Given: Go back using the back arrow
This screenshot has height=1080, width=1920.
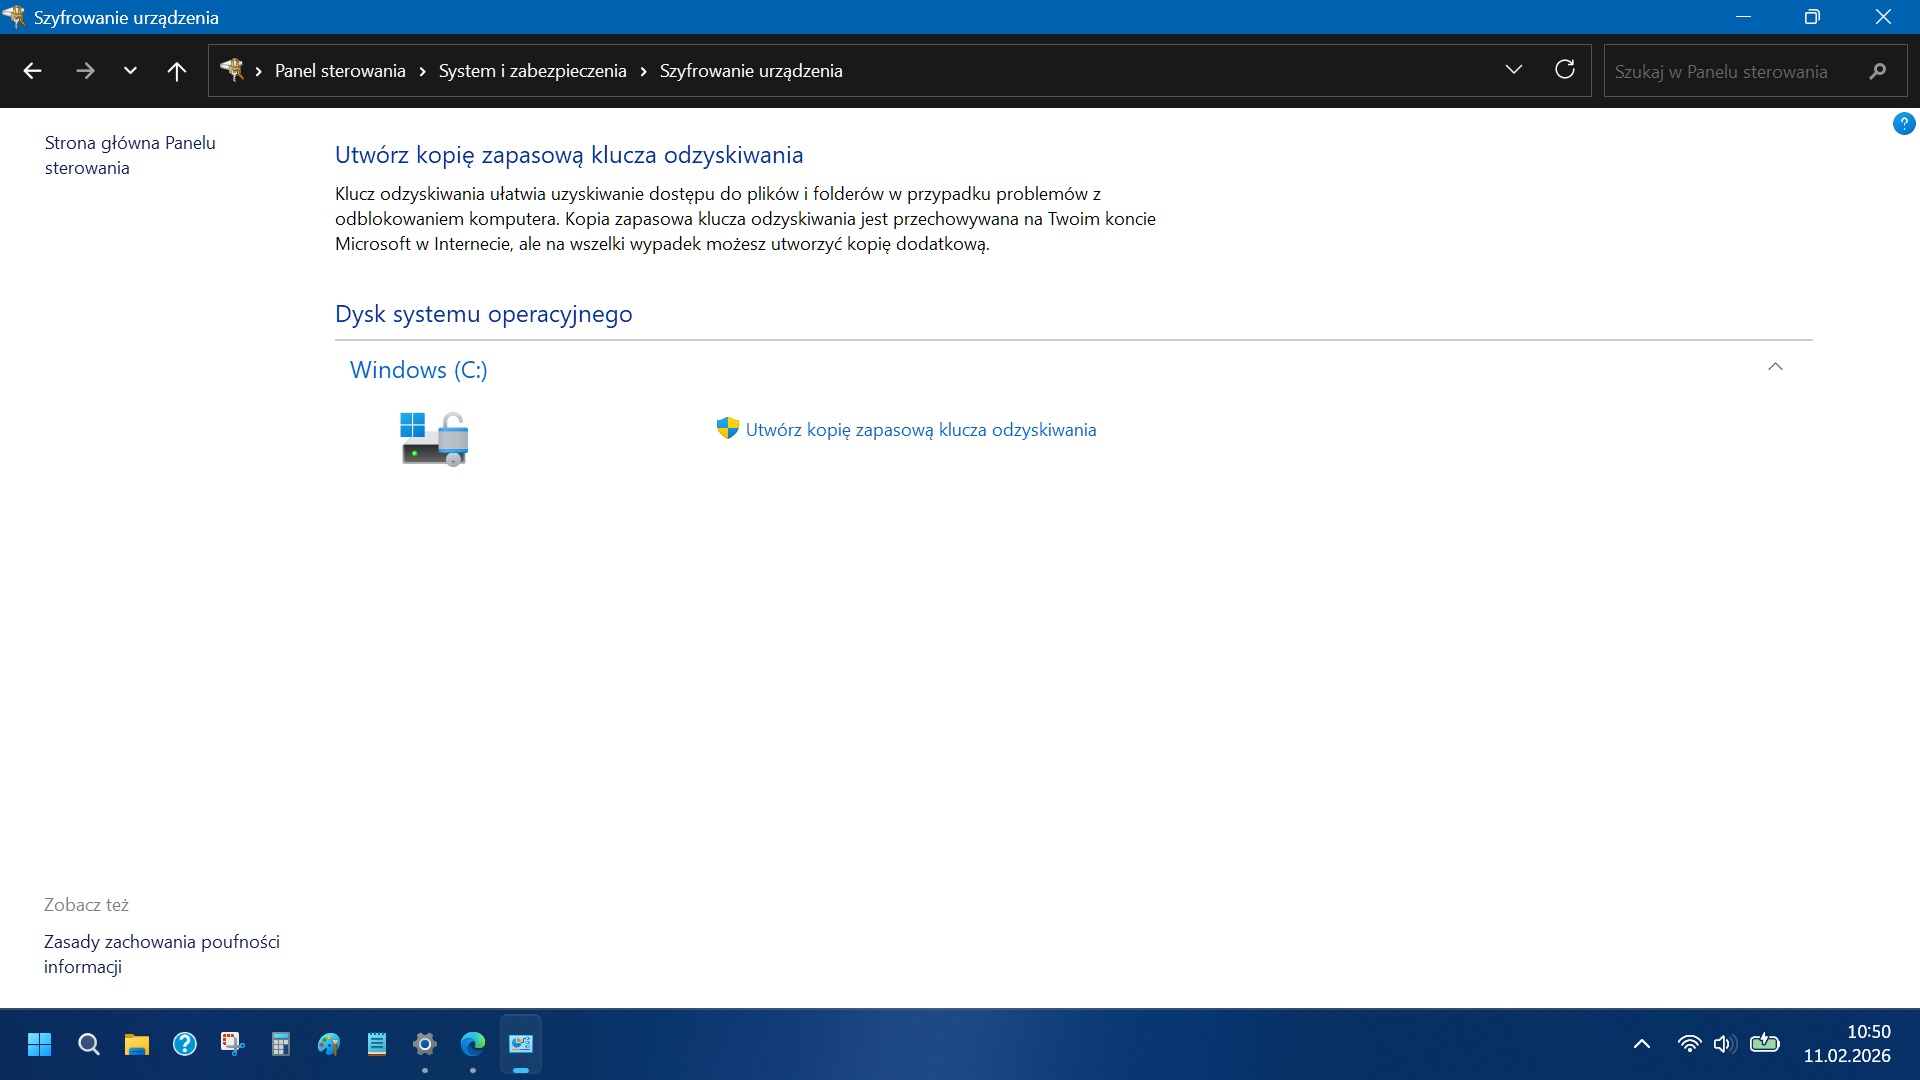Looking at the screenshot, I should [x=32, y=71].
